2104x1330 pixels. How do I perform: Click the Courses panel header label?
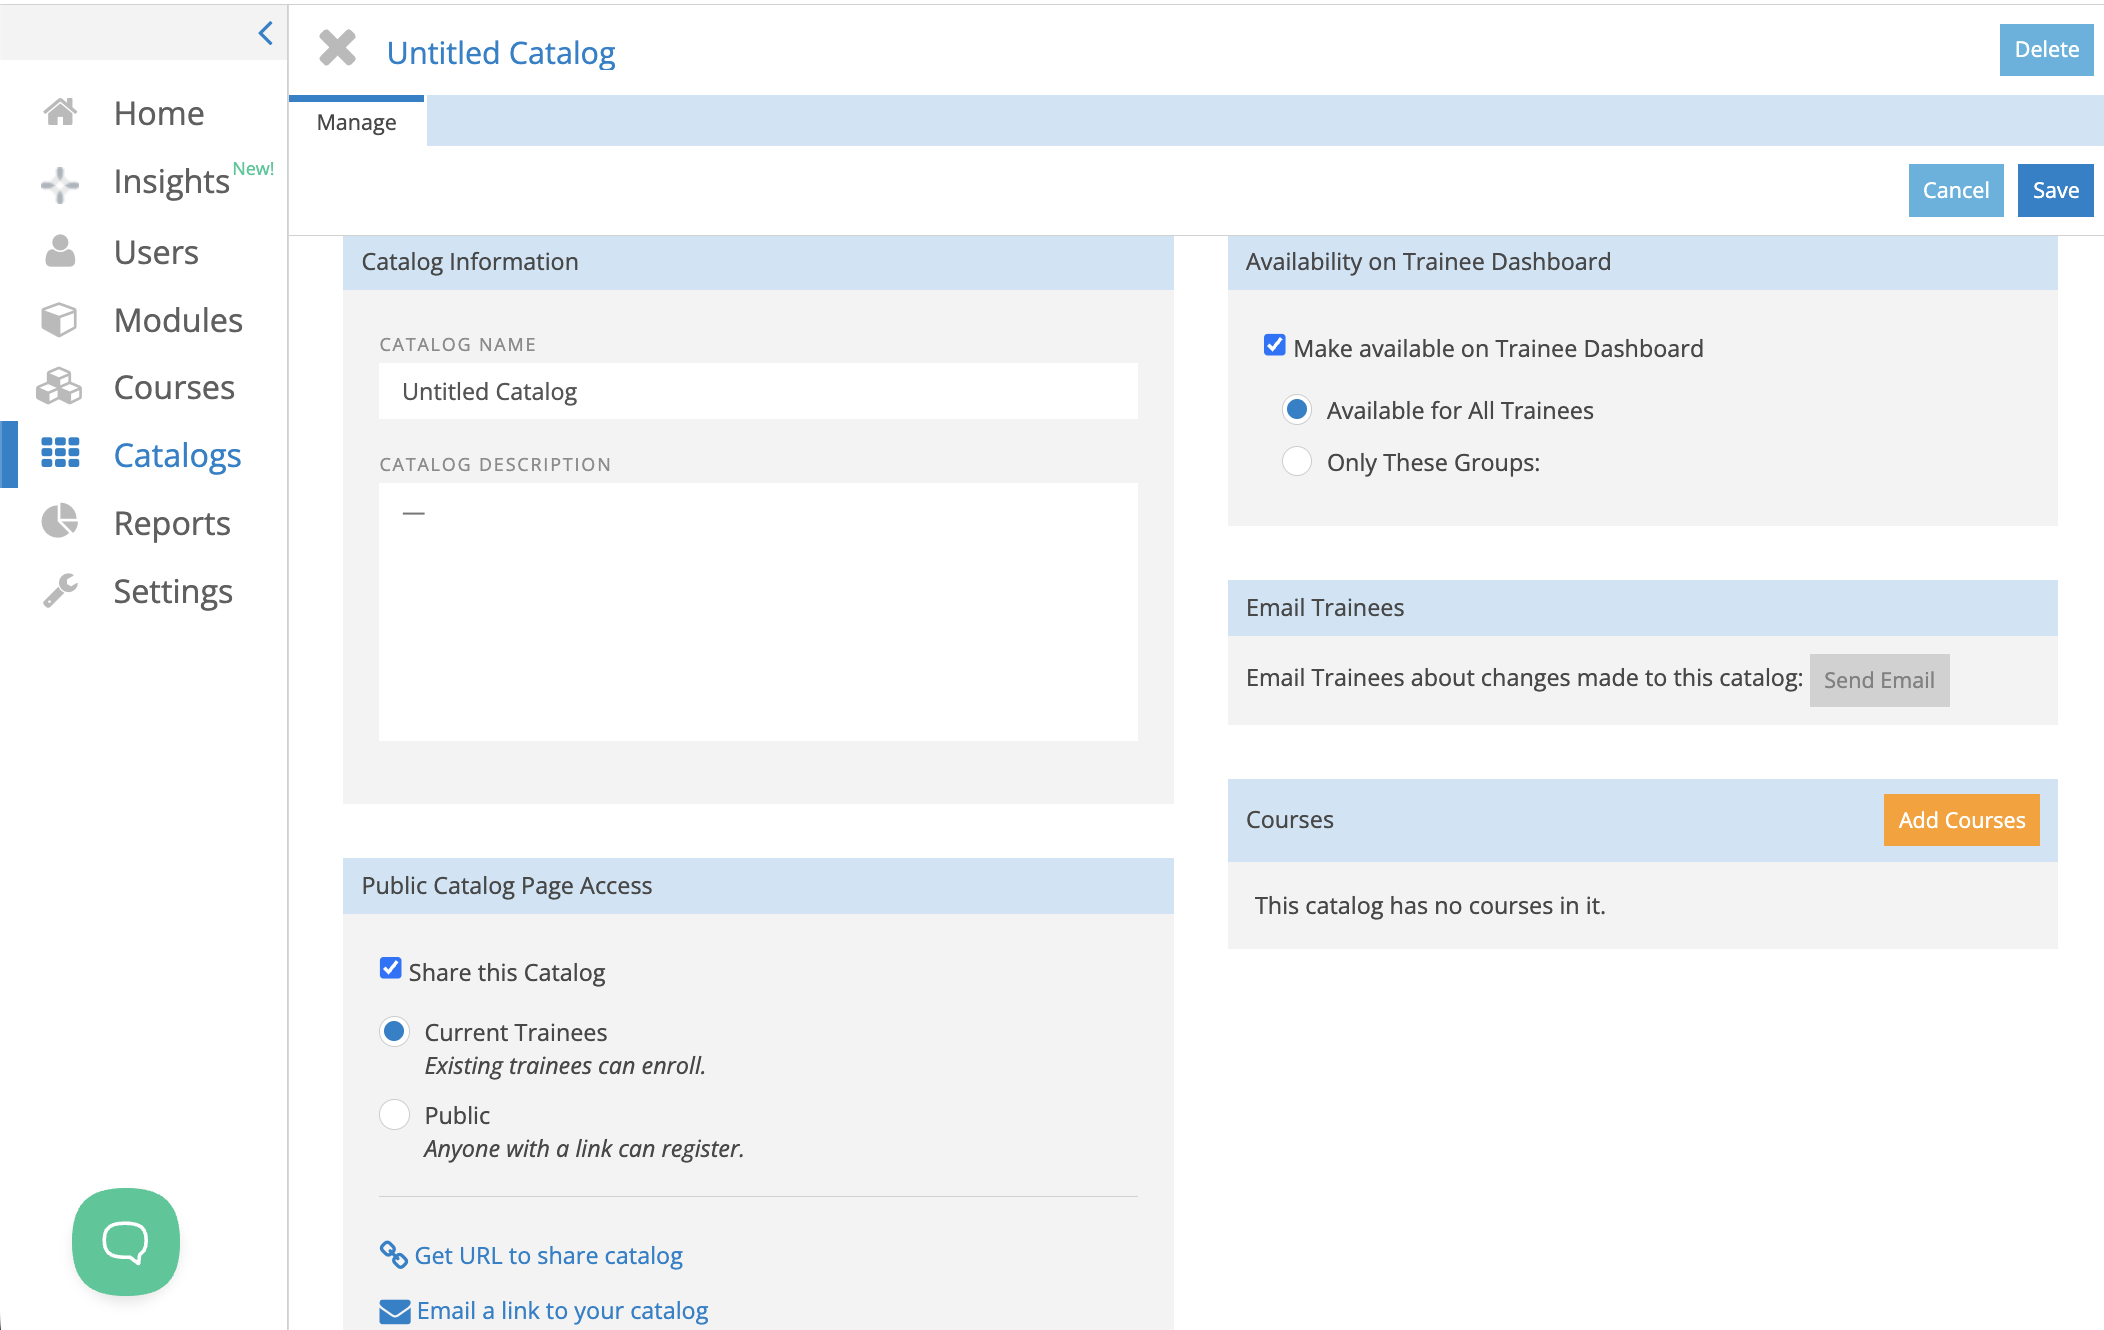pos(1290,820)
